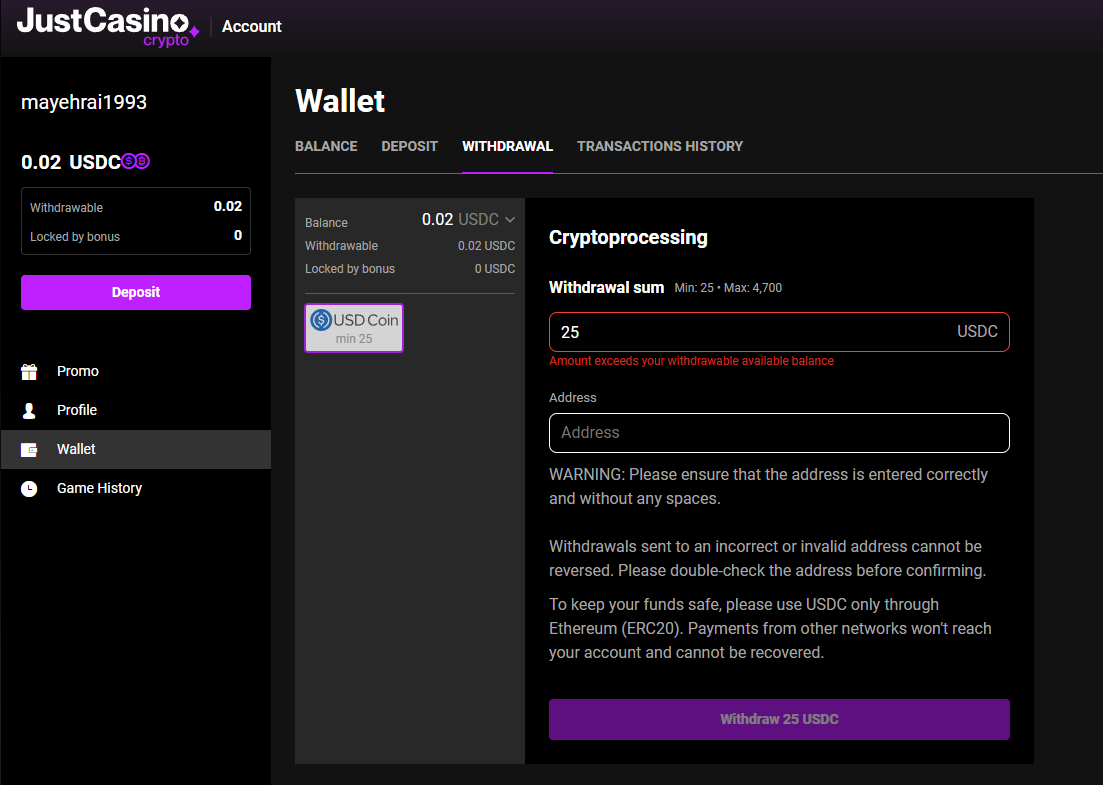Click the Withdraw 25 USDC button
Image resolution: width=1103 pixels, height=785 pixels.
coord(779,720)
